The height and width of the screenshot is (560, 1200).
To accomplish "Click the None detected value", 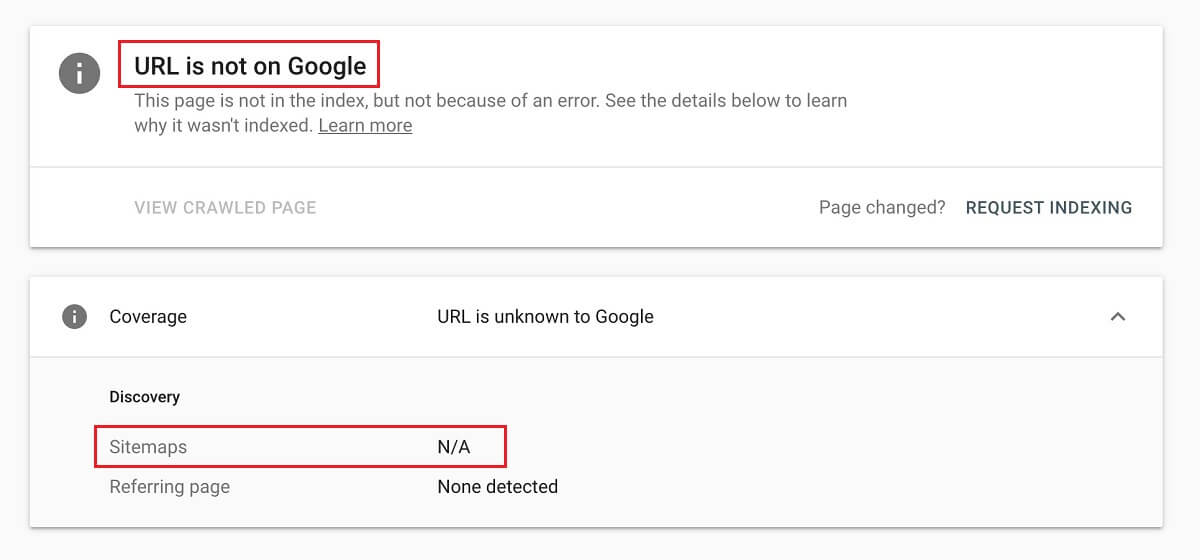I will (497, 487).
